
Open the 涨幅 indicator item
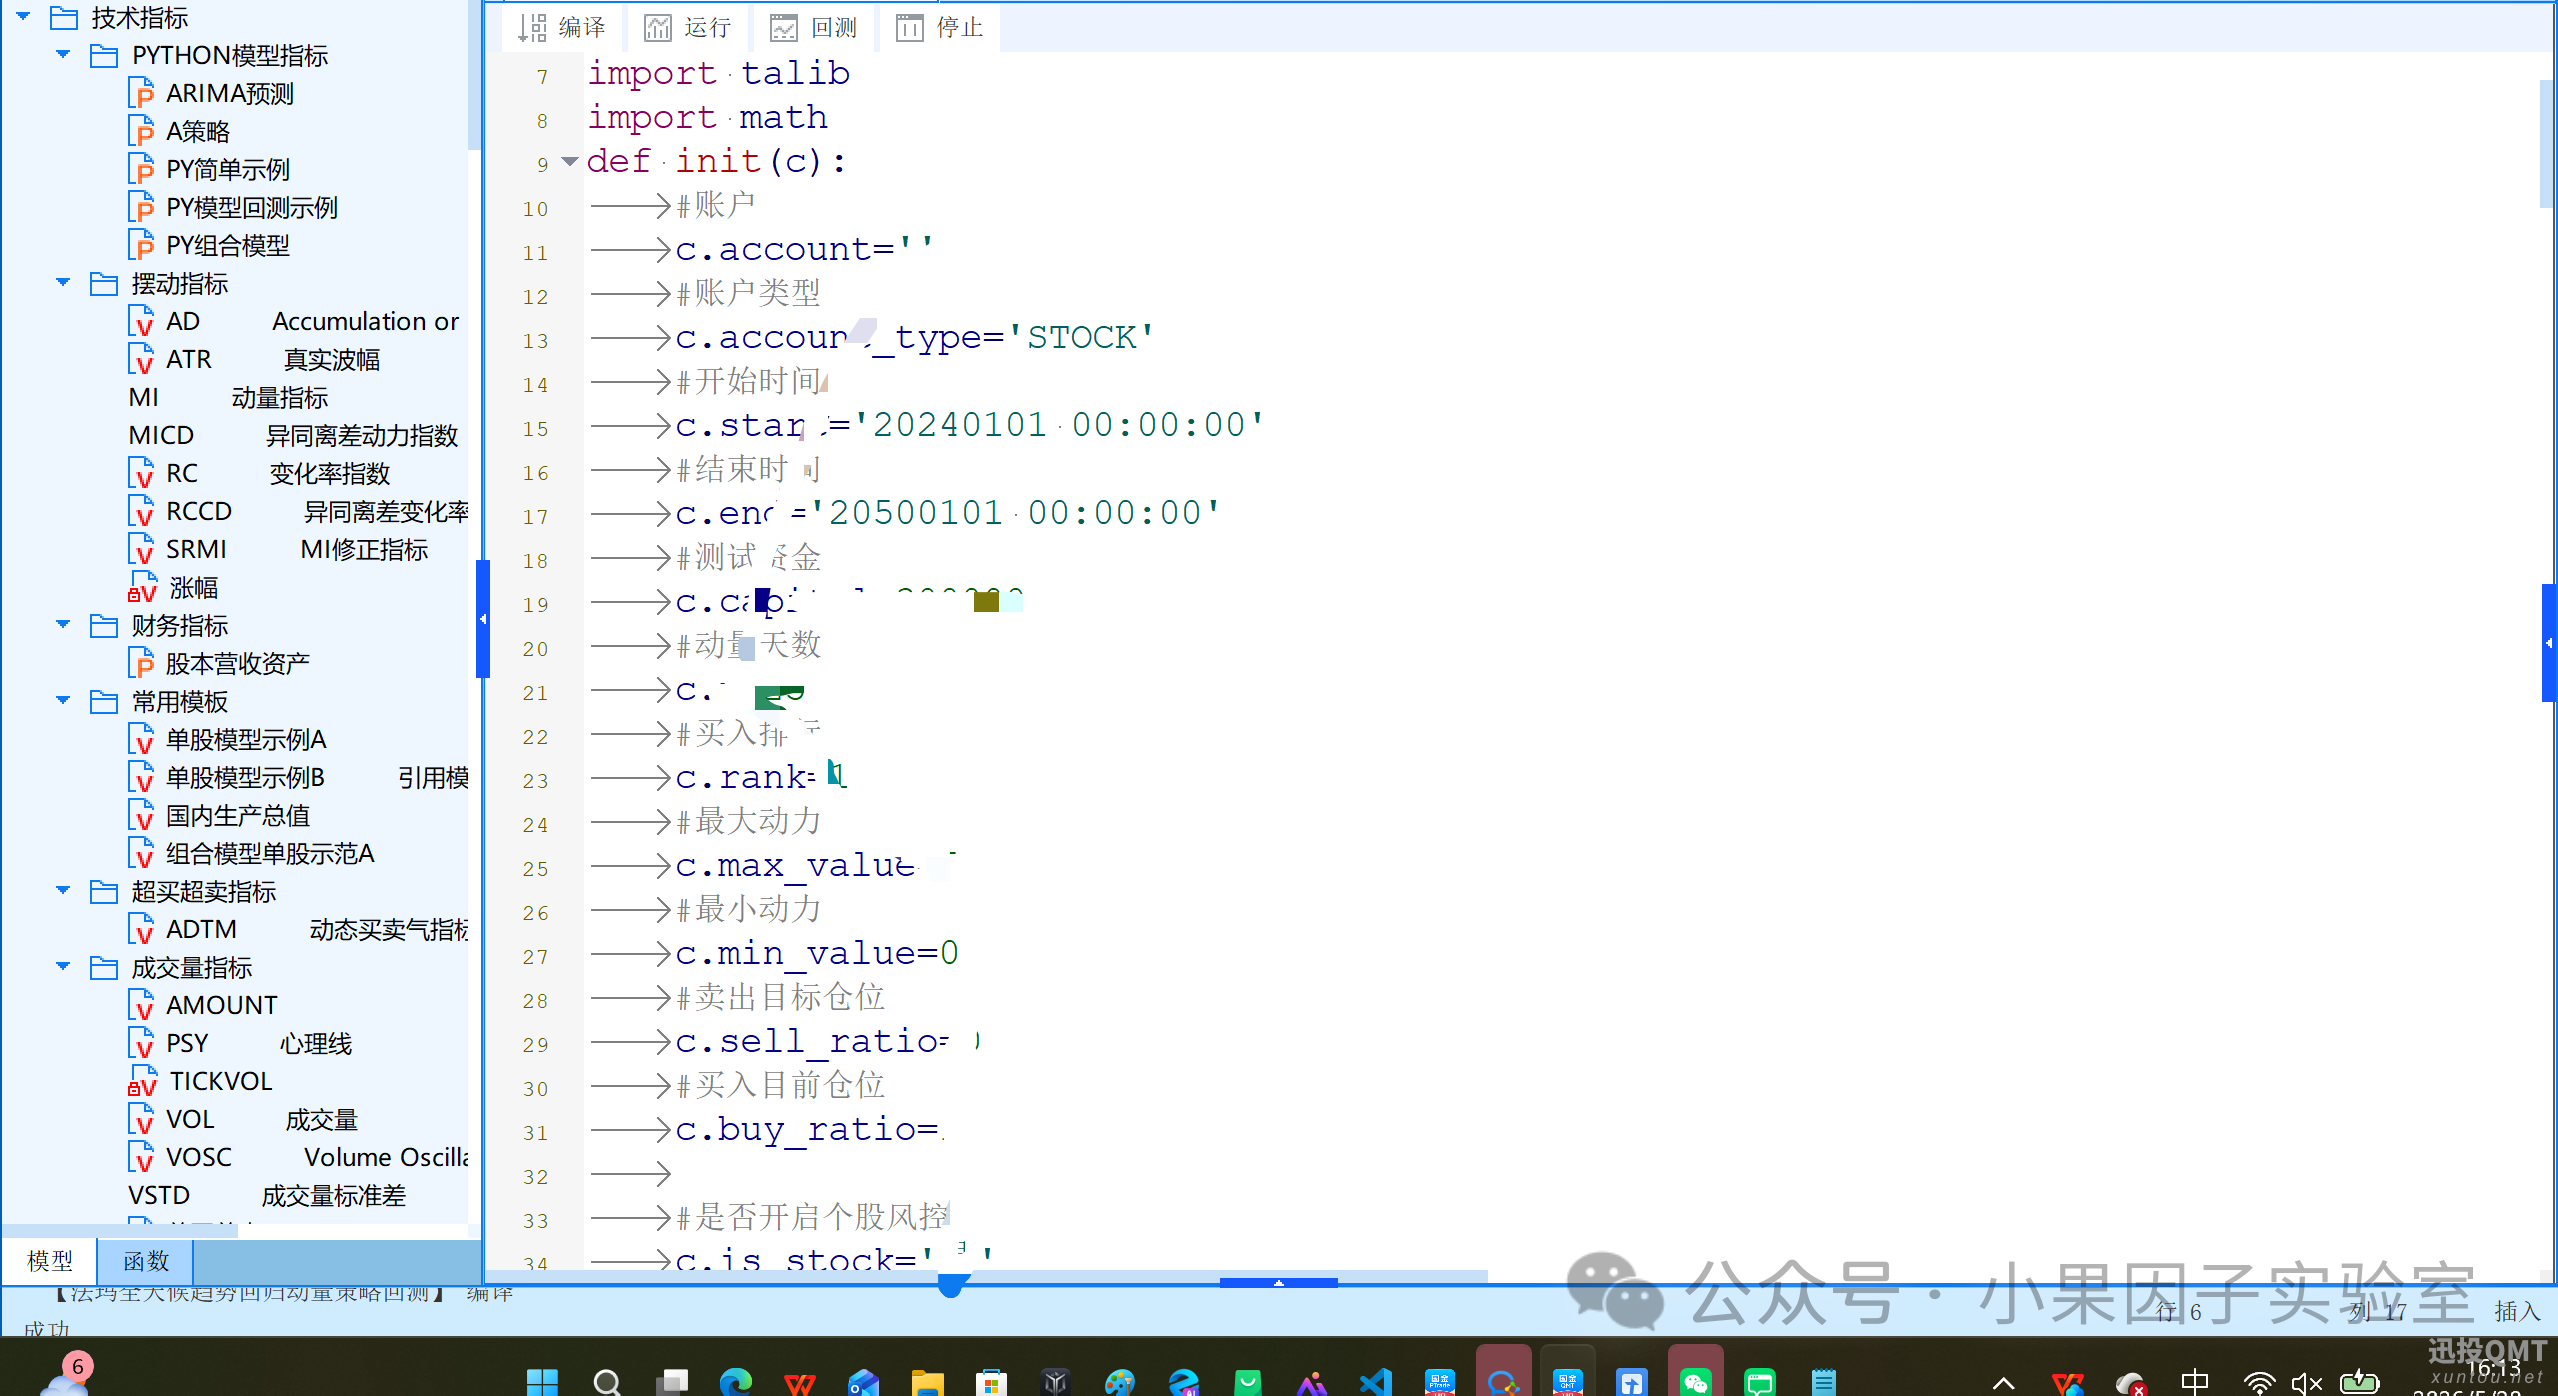click(x=173, y=587)
